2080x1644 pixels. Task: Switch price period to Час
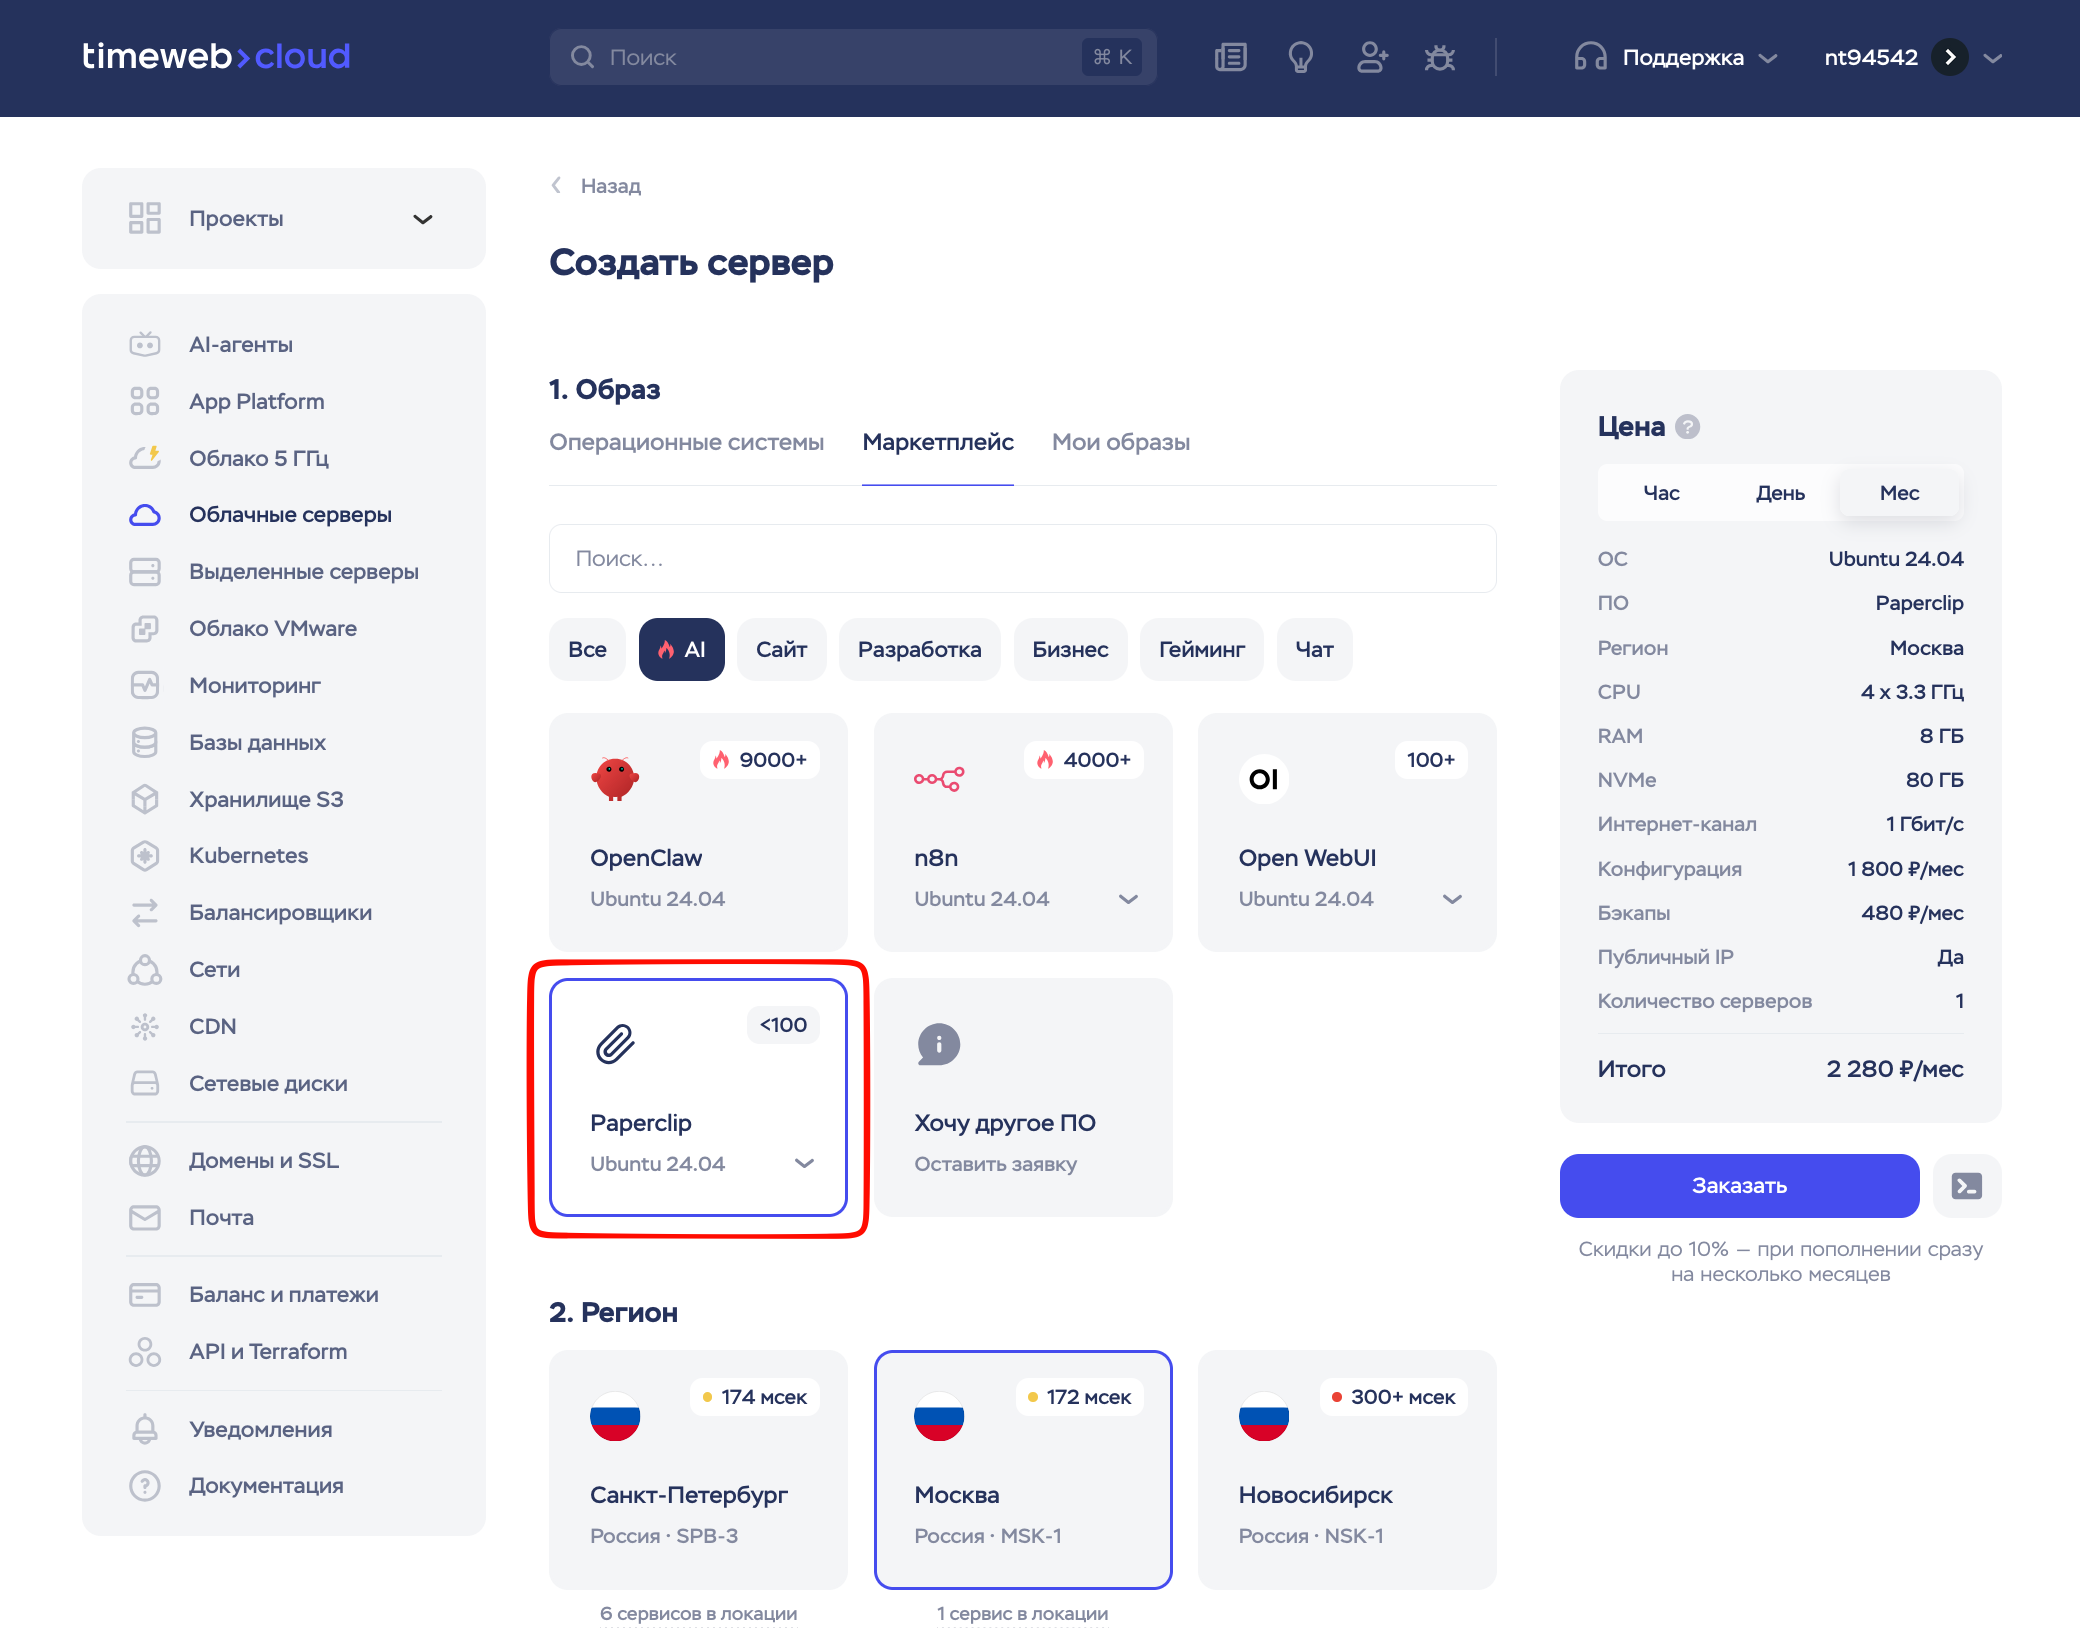pos(1661,493)
